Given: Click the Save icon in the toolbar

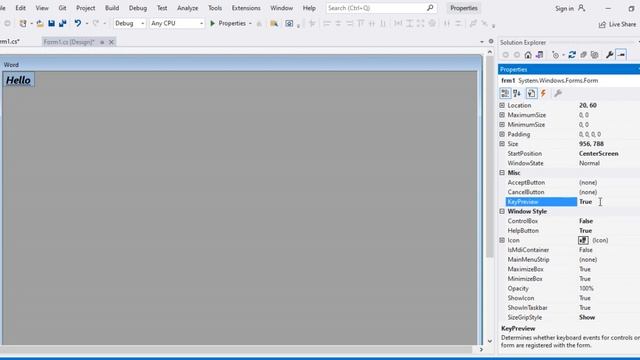Looking at the screenshot, I should [x=51, y=24].
